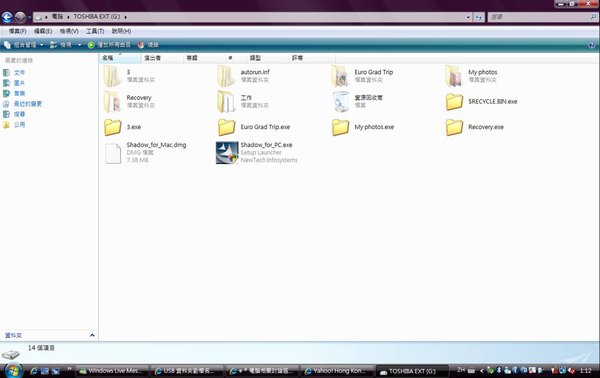Sort by the 名稱 name column header
Image resolution: width=600 pixels, height=378 pixels.
coord(120,58)
